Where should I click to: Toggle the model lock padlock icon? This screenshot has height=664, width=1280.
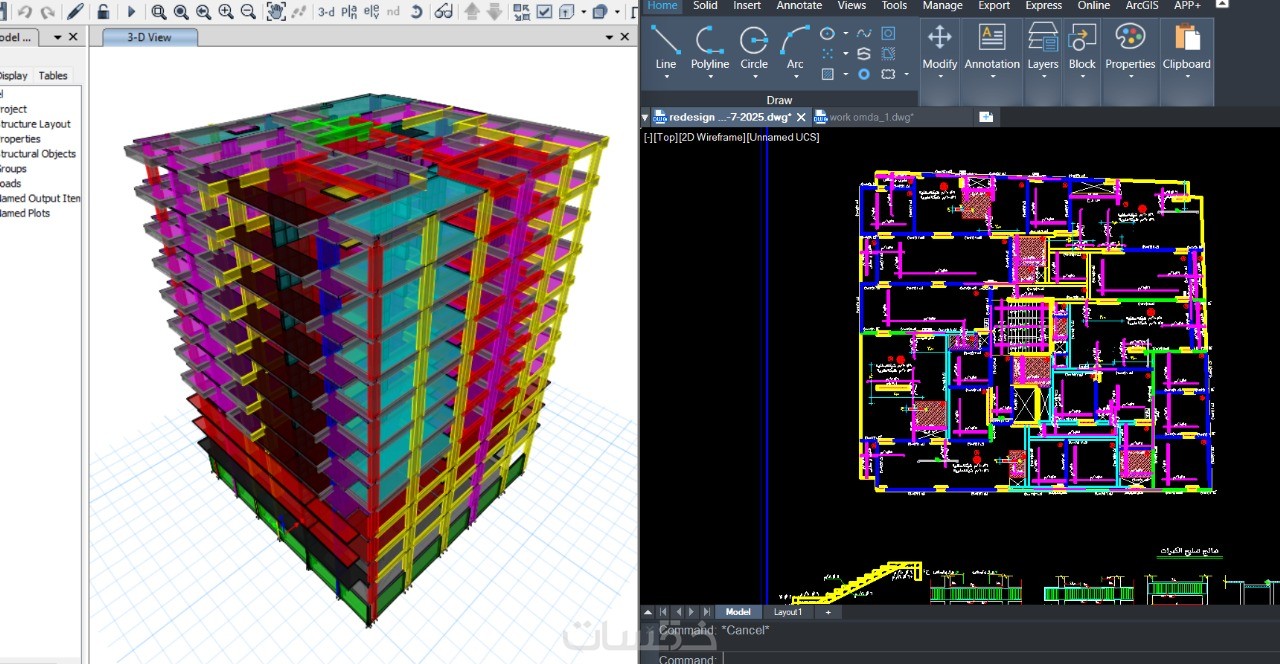pyautogui.click(x=103, y=12)
